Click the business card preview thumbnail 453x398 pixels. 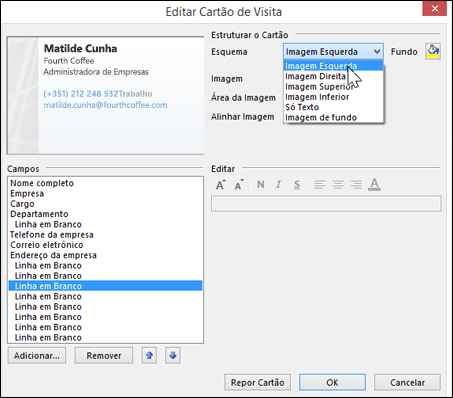105,96
